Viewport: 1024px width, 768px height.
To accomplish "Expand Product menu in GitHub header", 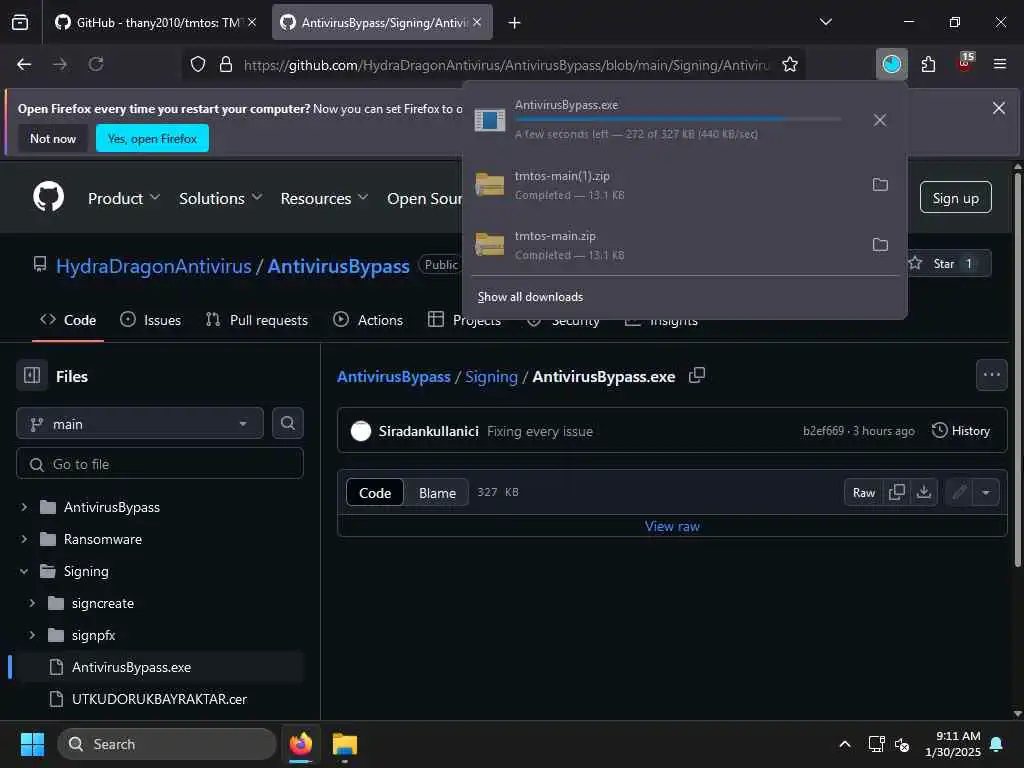I will tap(123, 198).
